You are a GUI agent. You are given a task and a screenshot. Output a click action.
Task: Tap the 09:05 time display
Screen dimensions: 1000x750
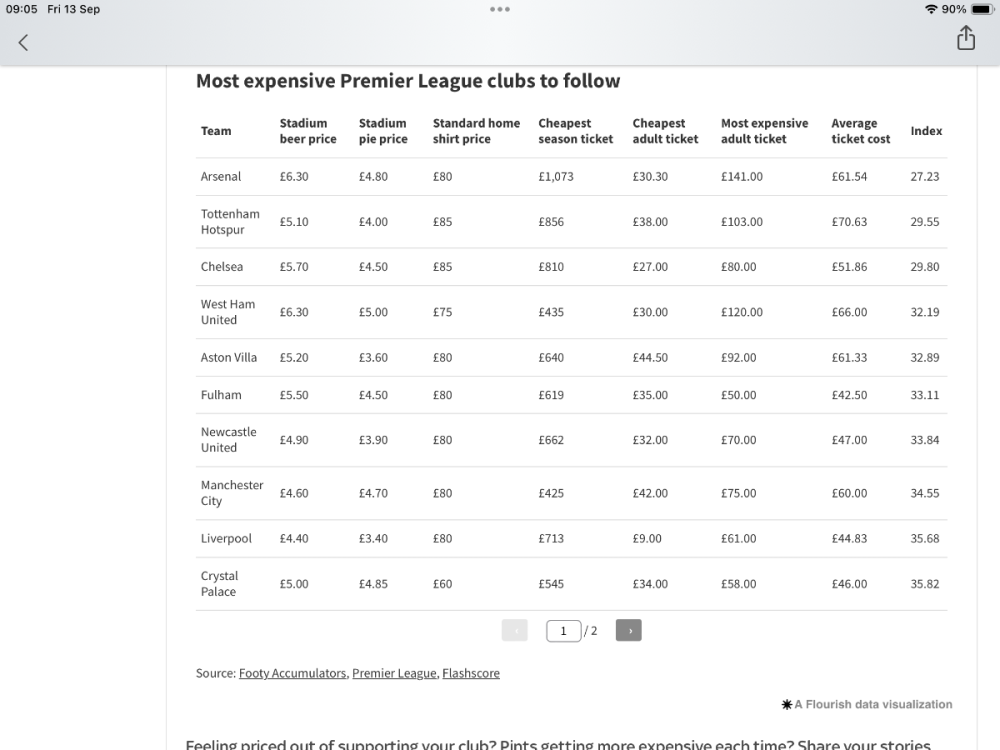point(20,9)
